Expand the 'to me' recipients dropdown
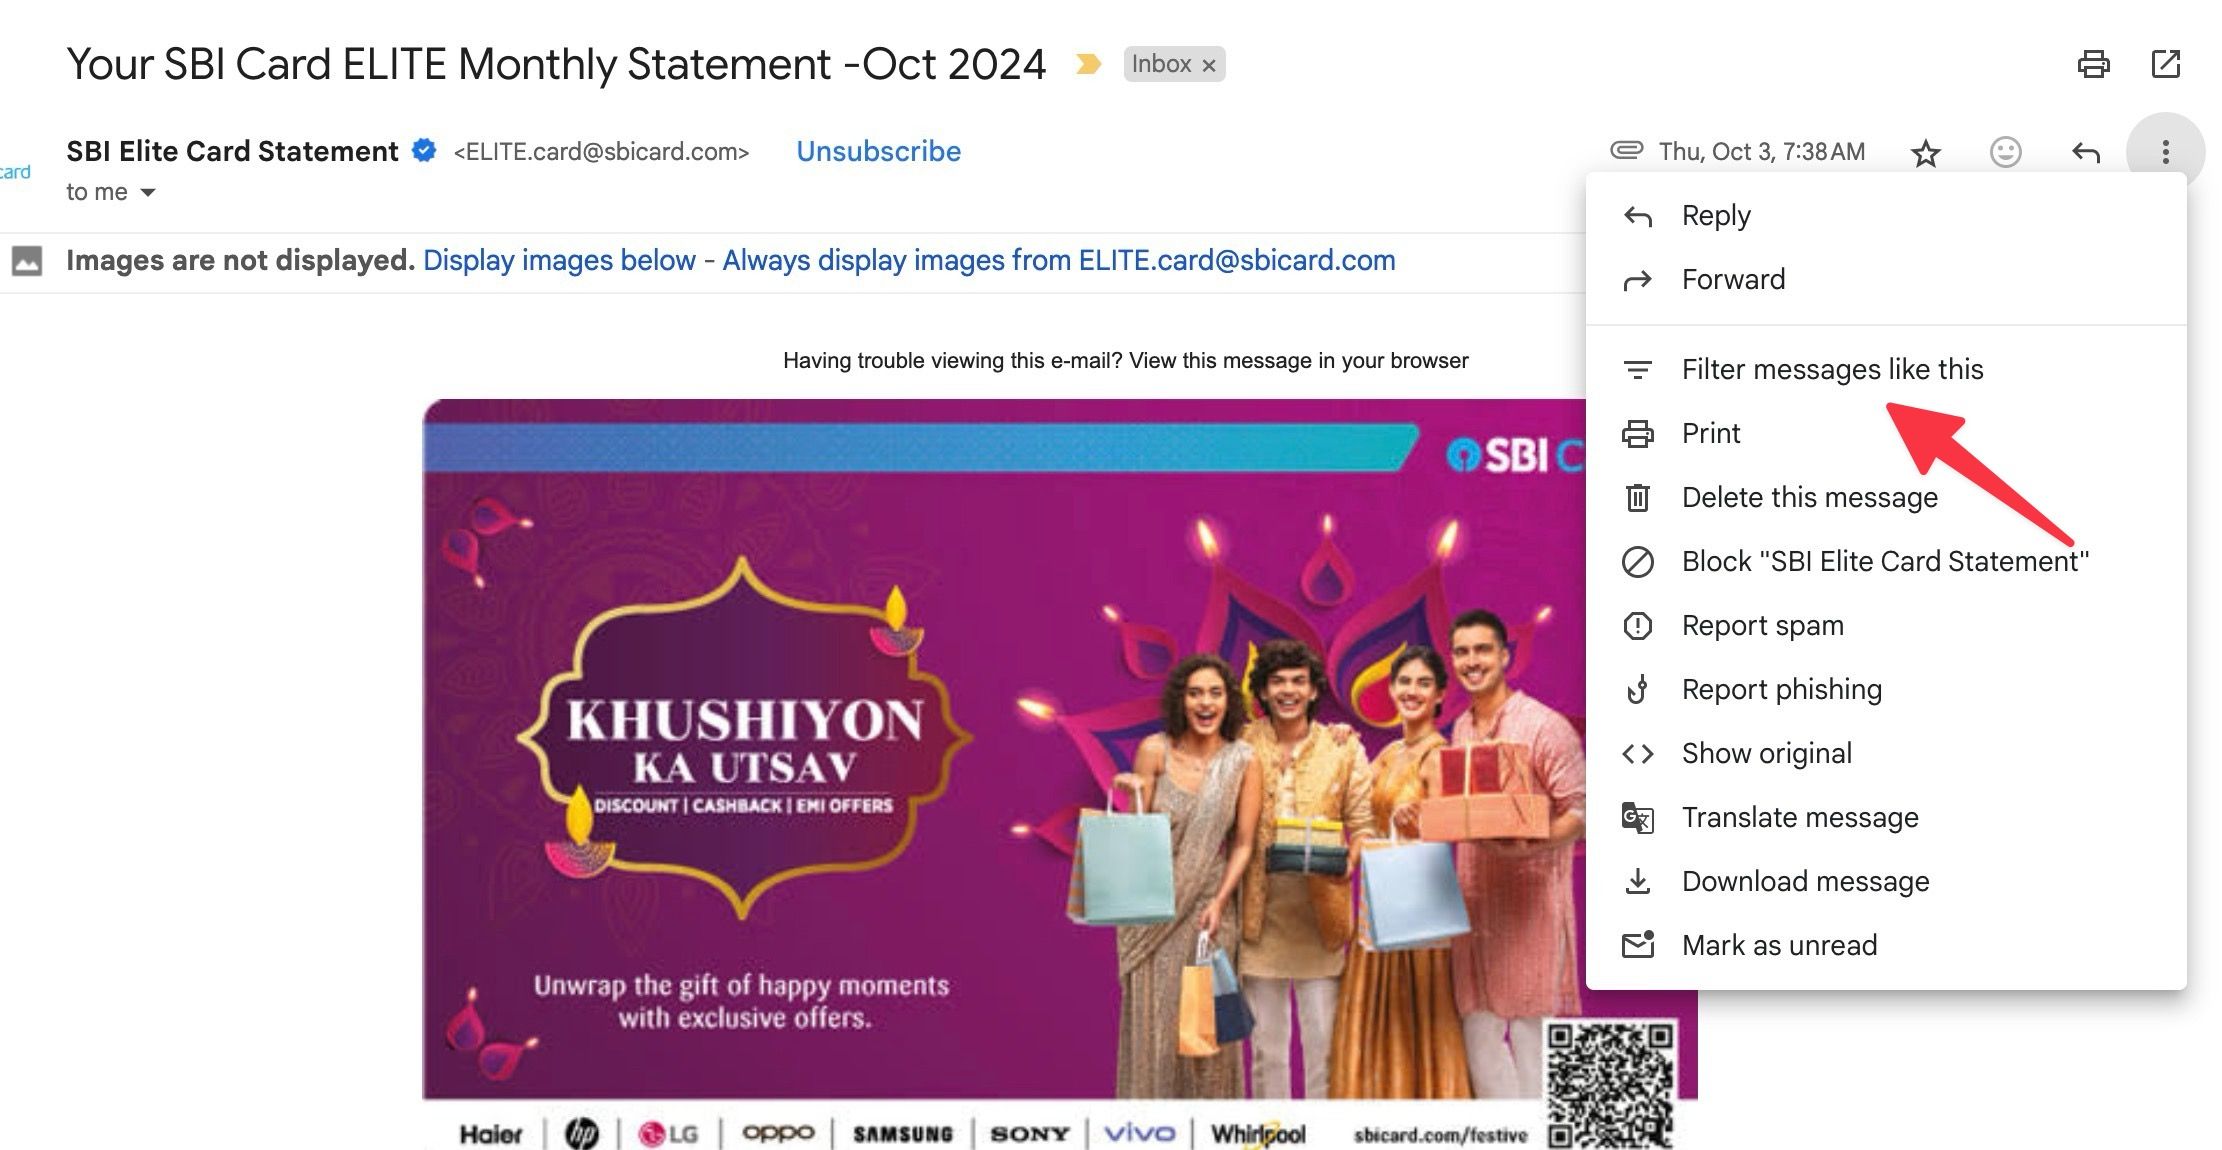2222x1150 pixels. click(148, 191)
